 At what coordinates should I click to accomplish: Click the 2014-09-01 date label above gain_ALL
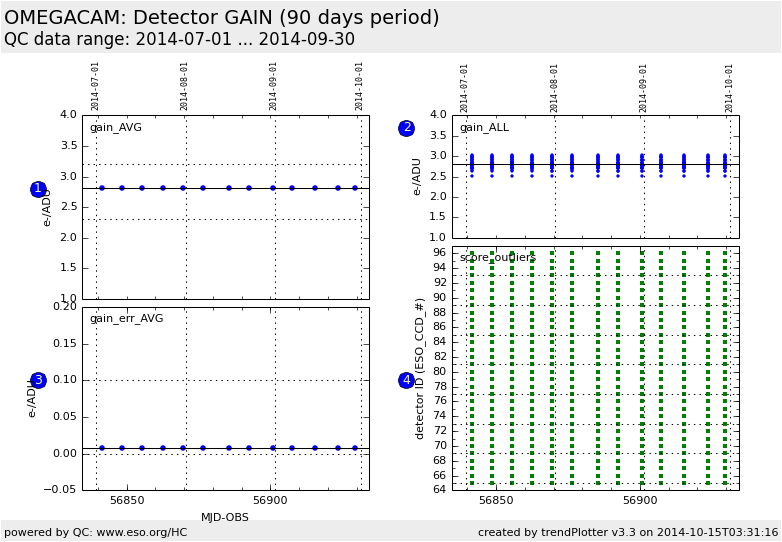click(x=643, y=87)
